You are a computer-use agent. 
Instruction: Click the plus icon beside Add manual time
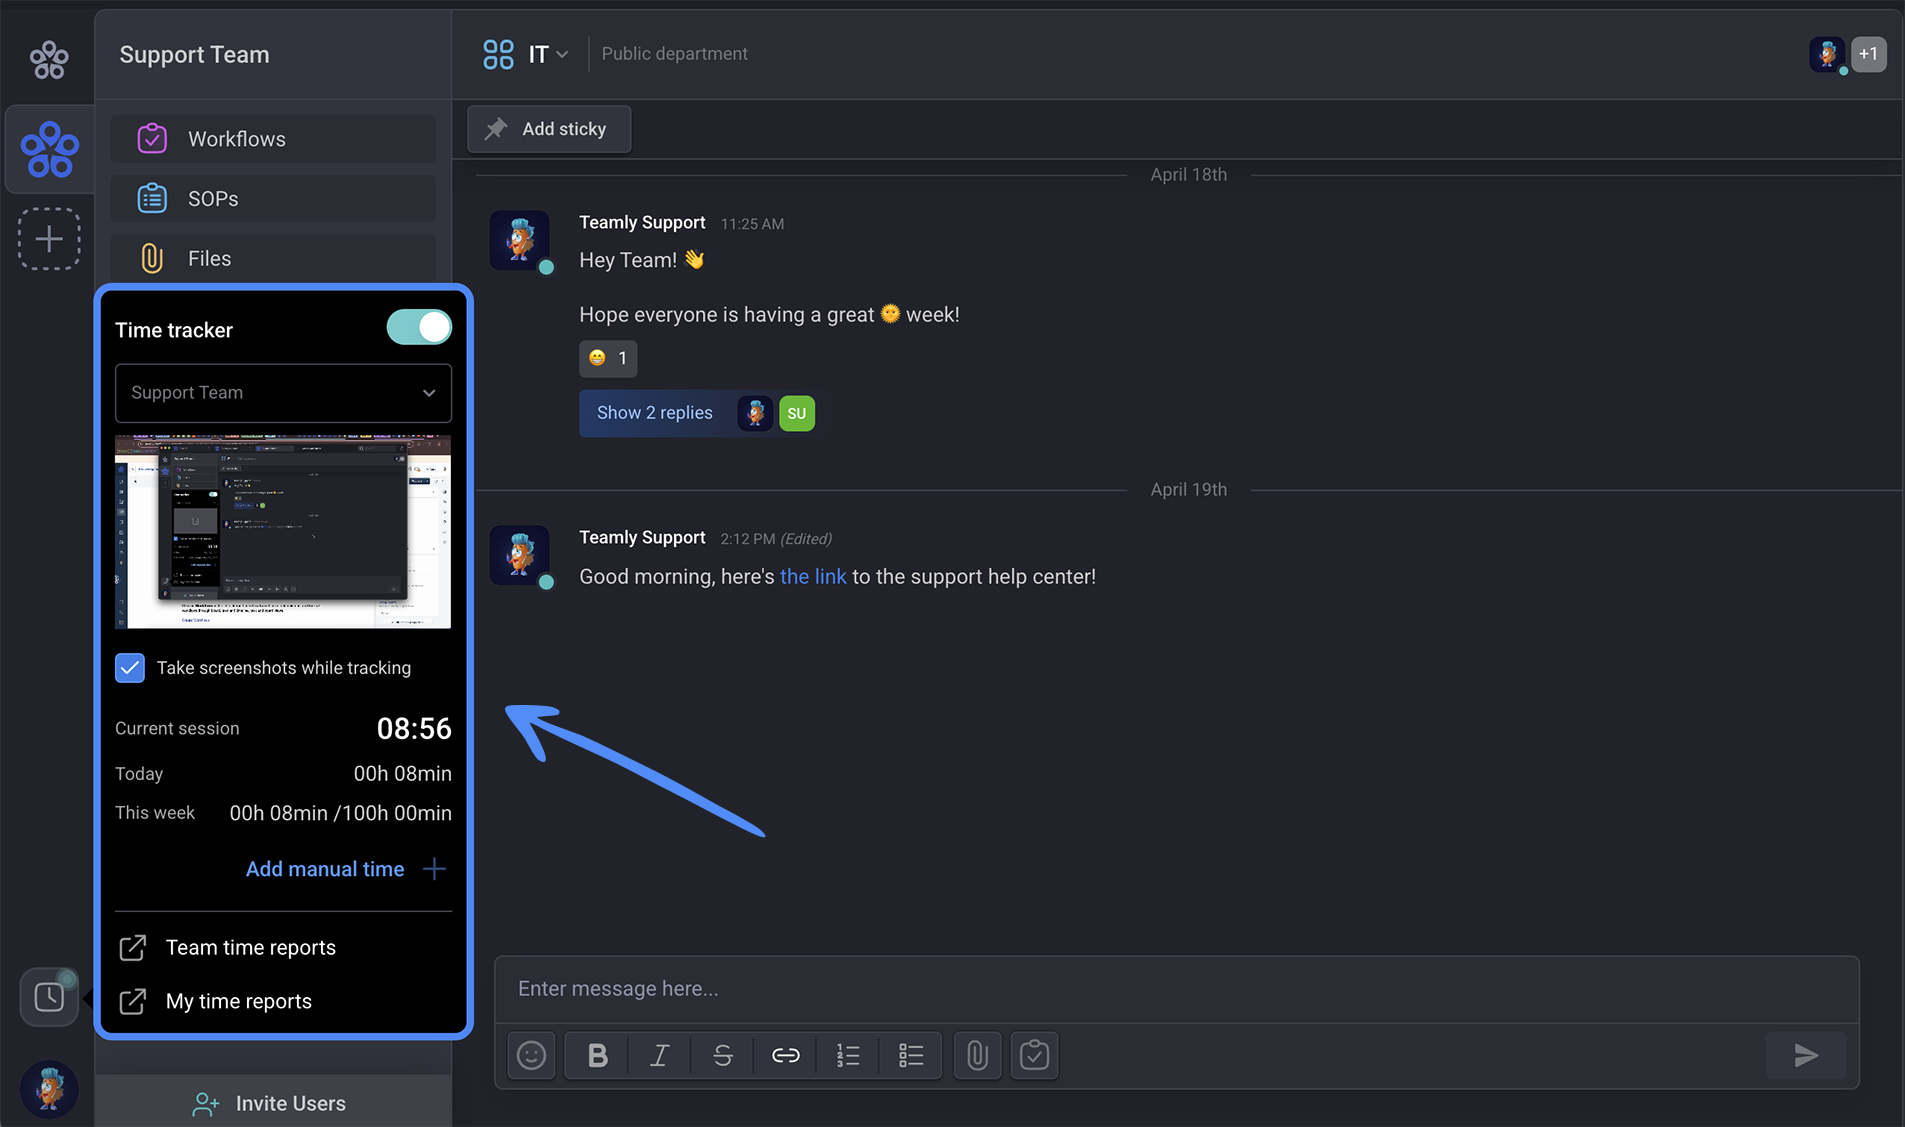click(434, 869)
